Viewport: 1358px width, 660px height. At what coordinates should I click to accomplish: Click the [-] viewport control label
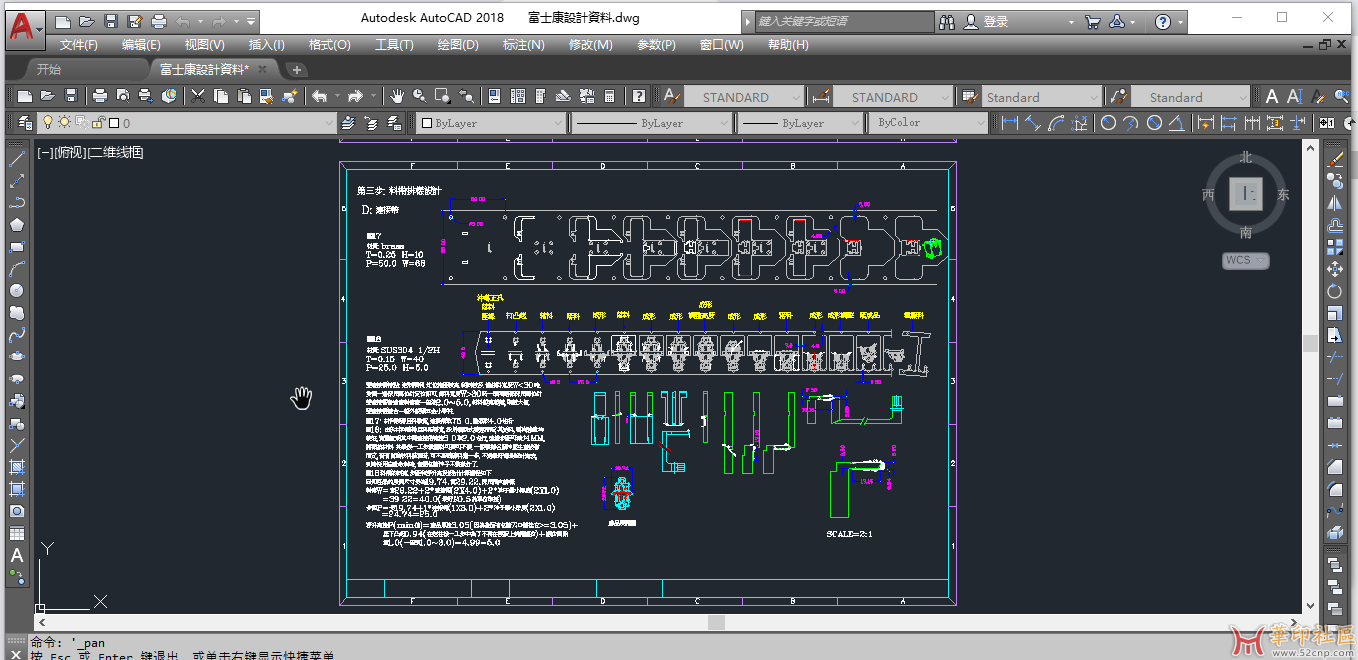45,153
